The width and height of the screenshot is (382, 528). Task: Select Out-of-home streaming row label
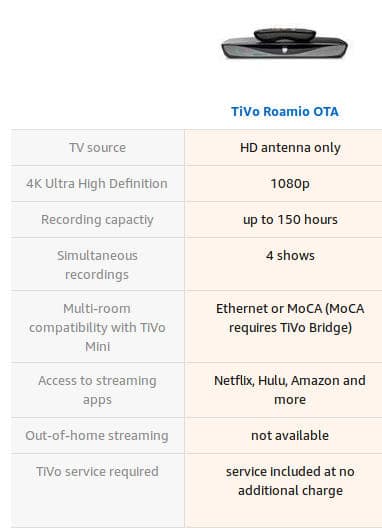(x=97, y=435)
